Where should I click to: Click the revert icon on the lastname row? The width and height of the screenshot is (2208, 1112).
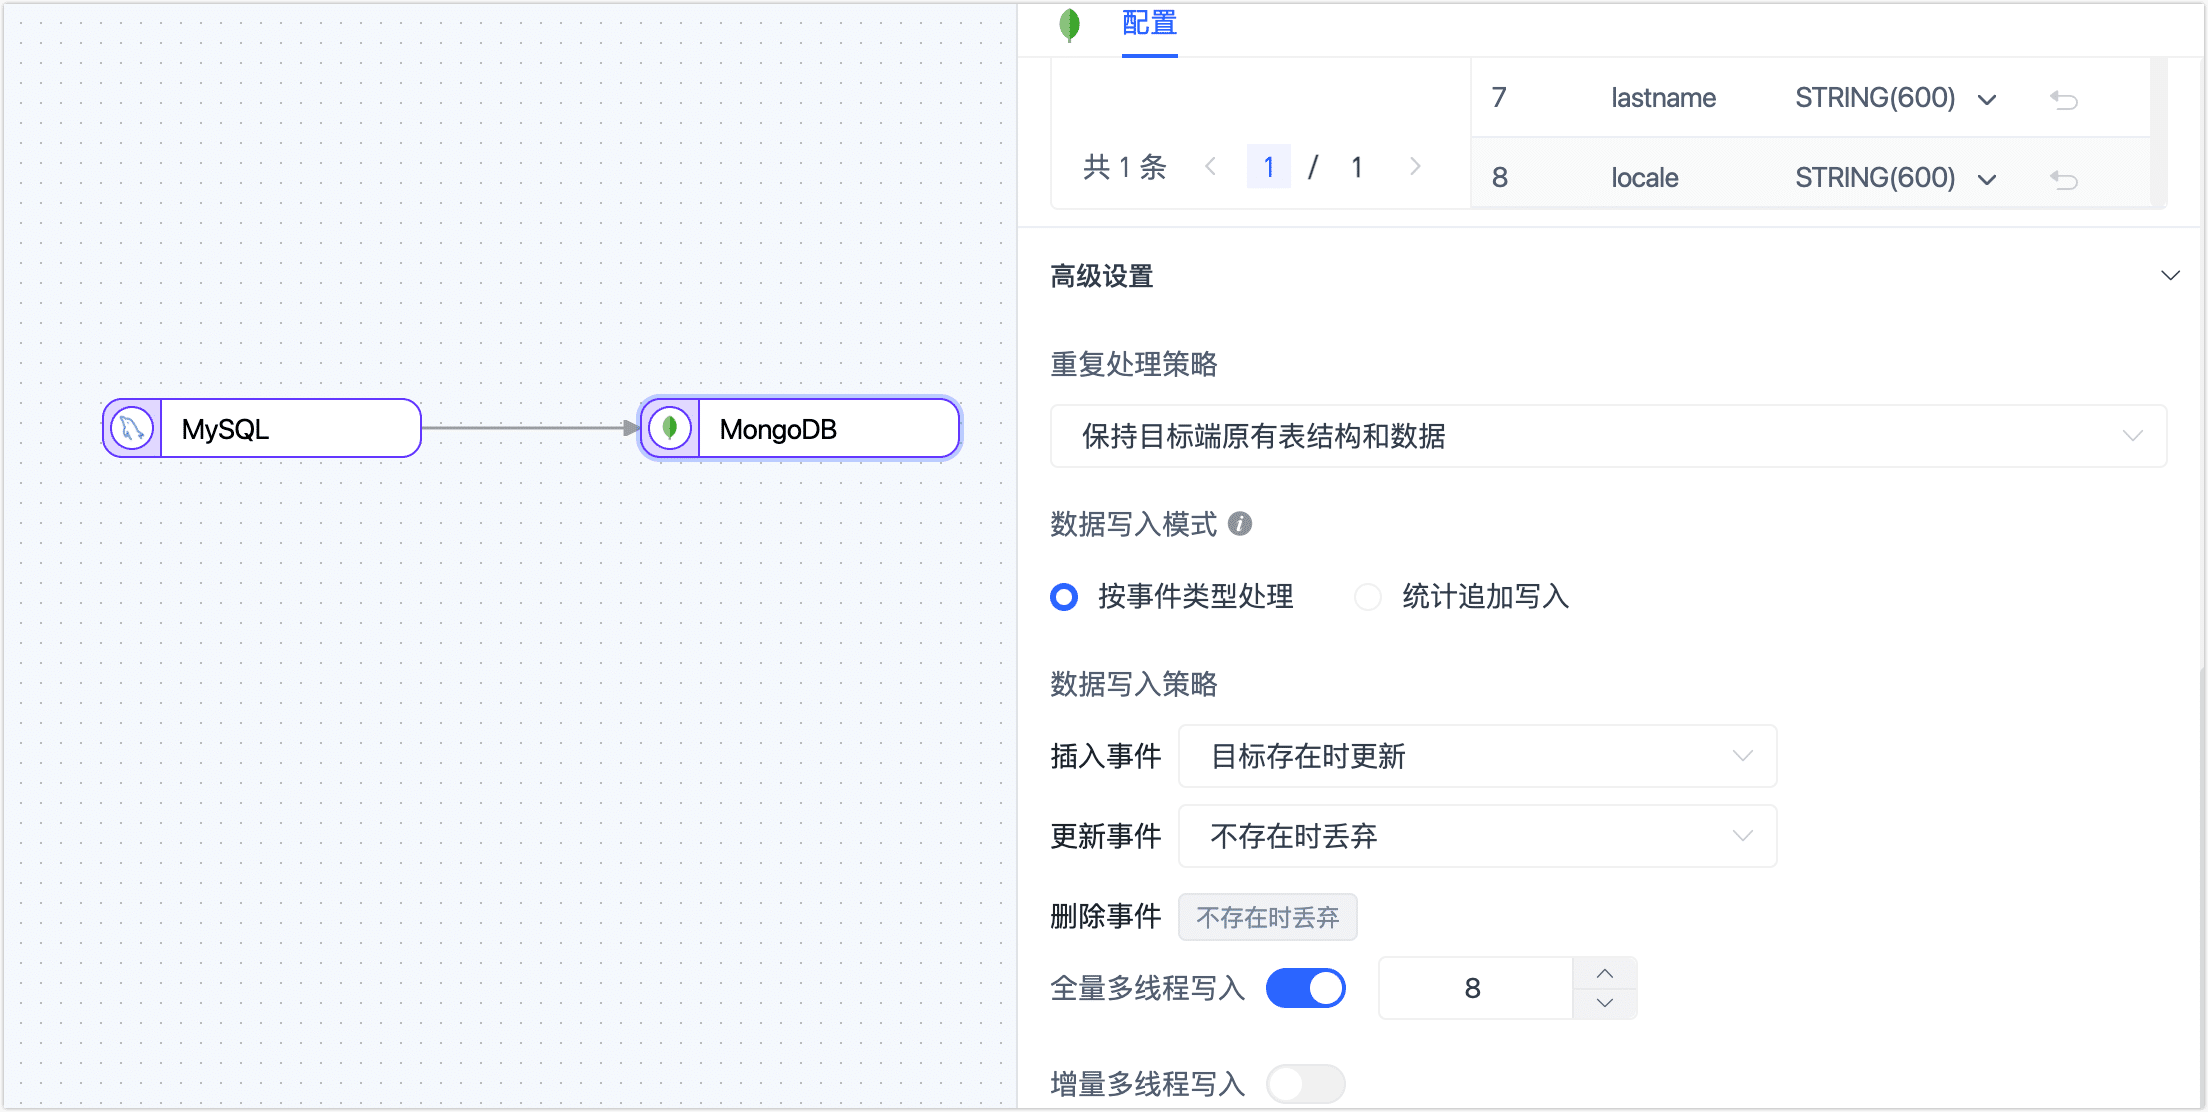(2065, 100)
